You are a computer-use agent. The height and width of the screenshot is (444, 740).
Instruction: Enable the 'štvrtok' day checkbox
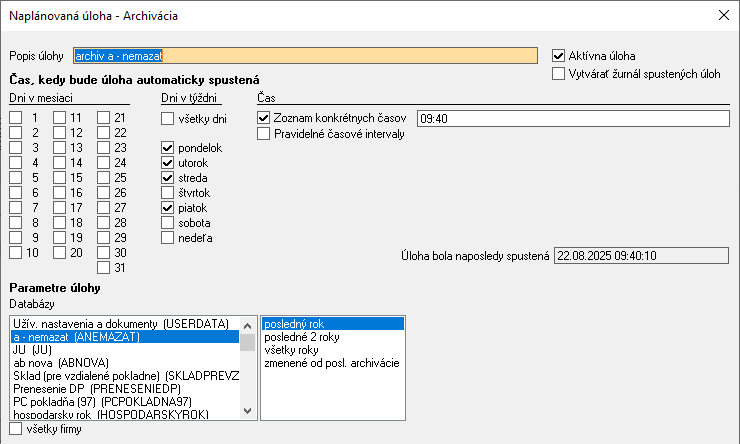coord(168,193)
